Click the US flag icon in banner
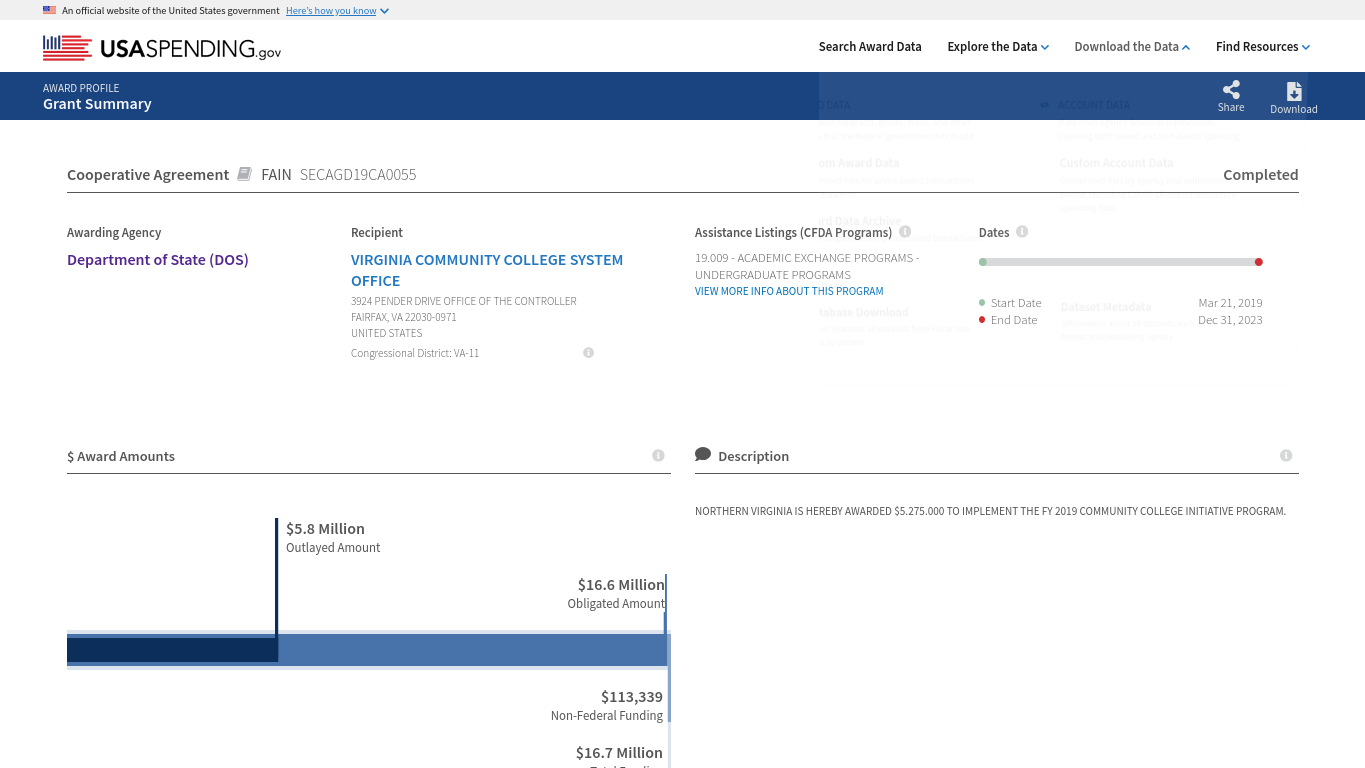The height and width of the screenshot is (768, 1365). pos(49,10)
